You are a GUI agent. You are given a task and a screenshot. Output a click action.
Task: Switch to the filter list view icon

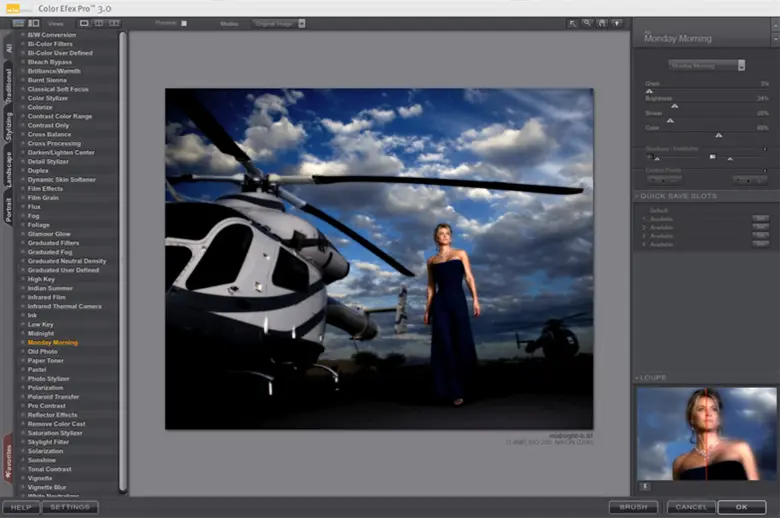18,23
